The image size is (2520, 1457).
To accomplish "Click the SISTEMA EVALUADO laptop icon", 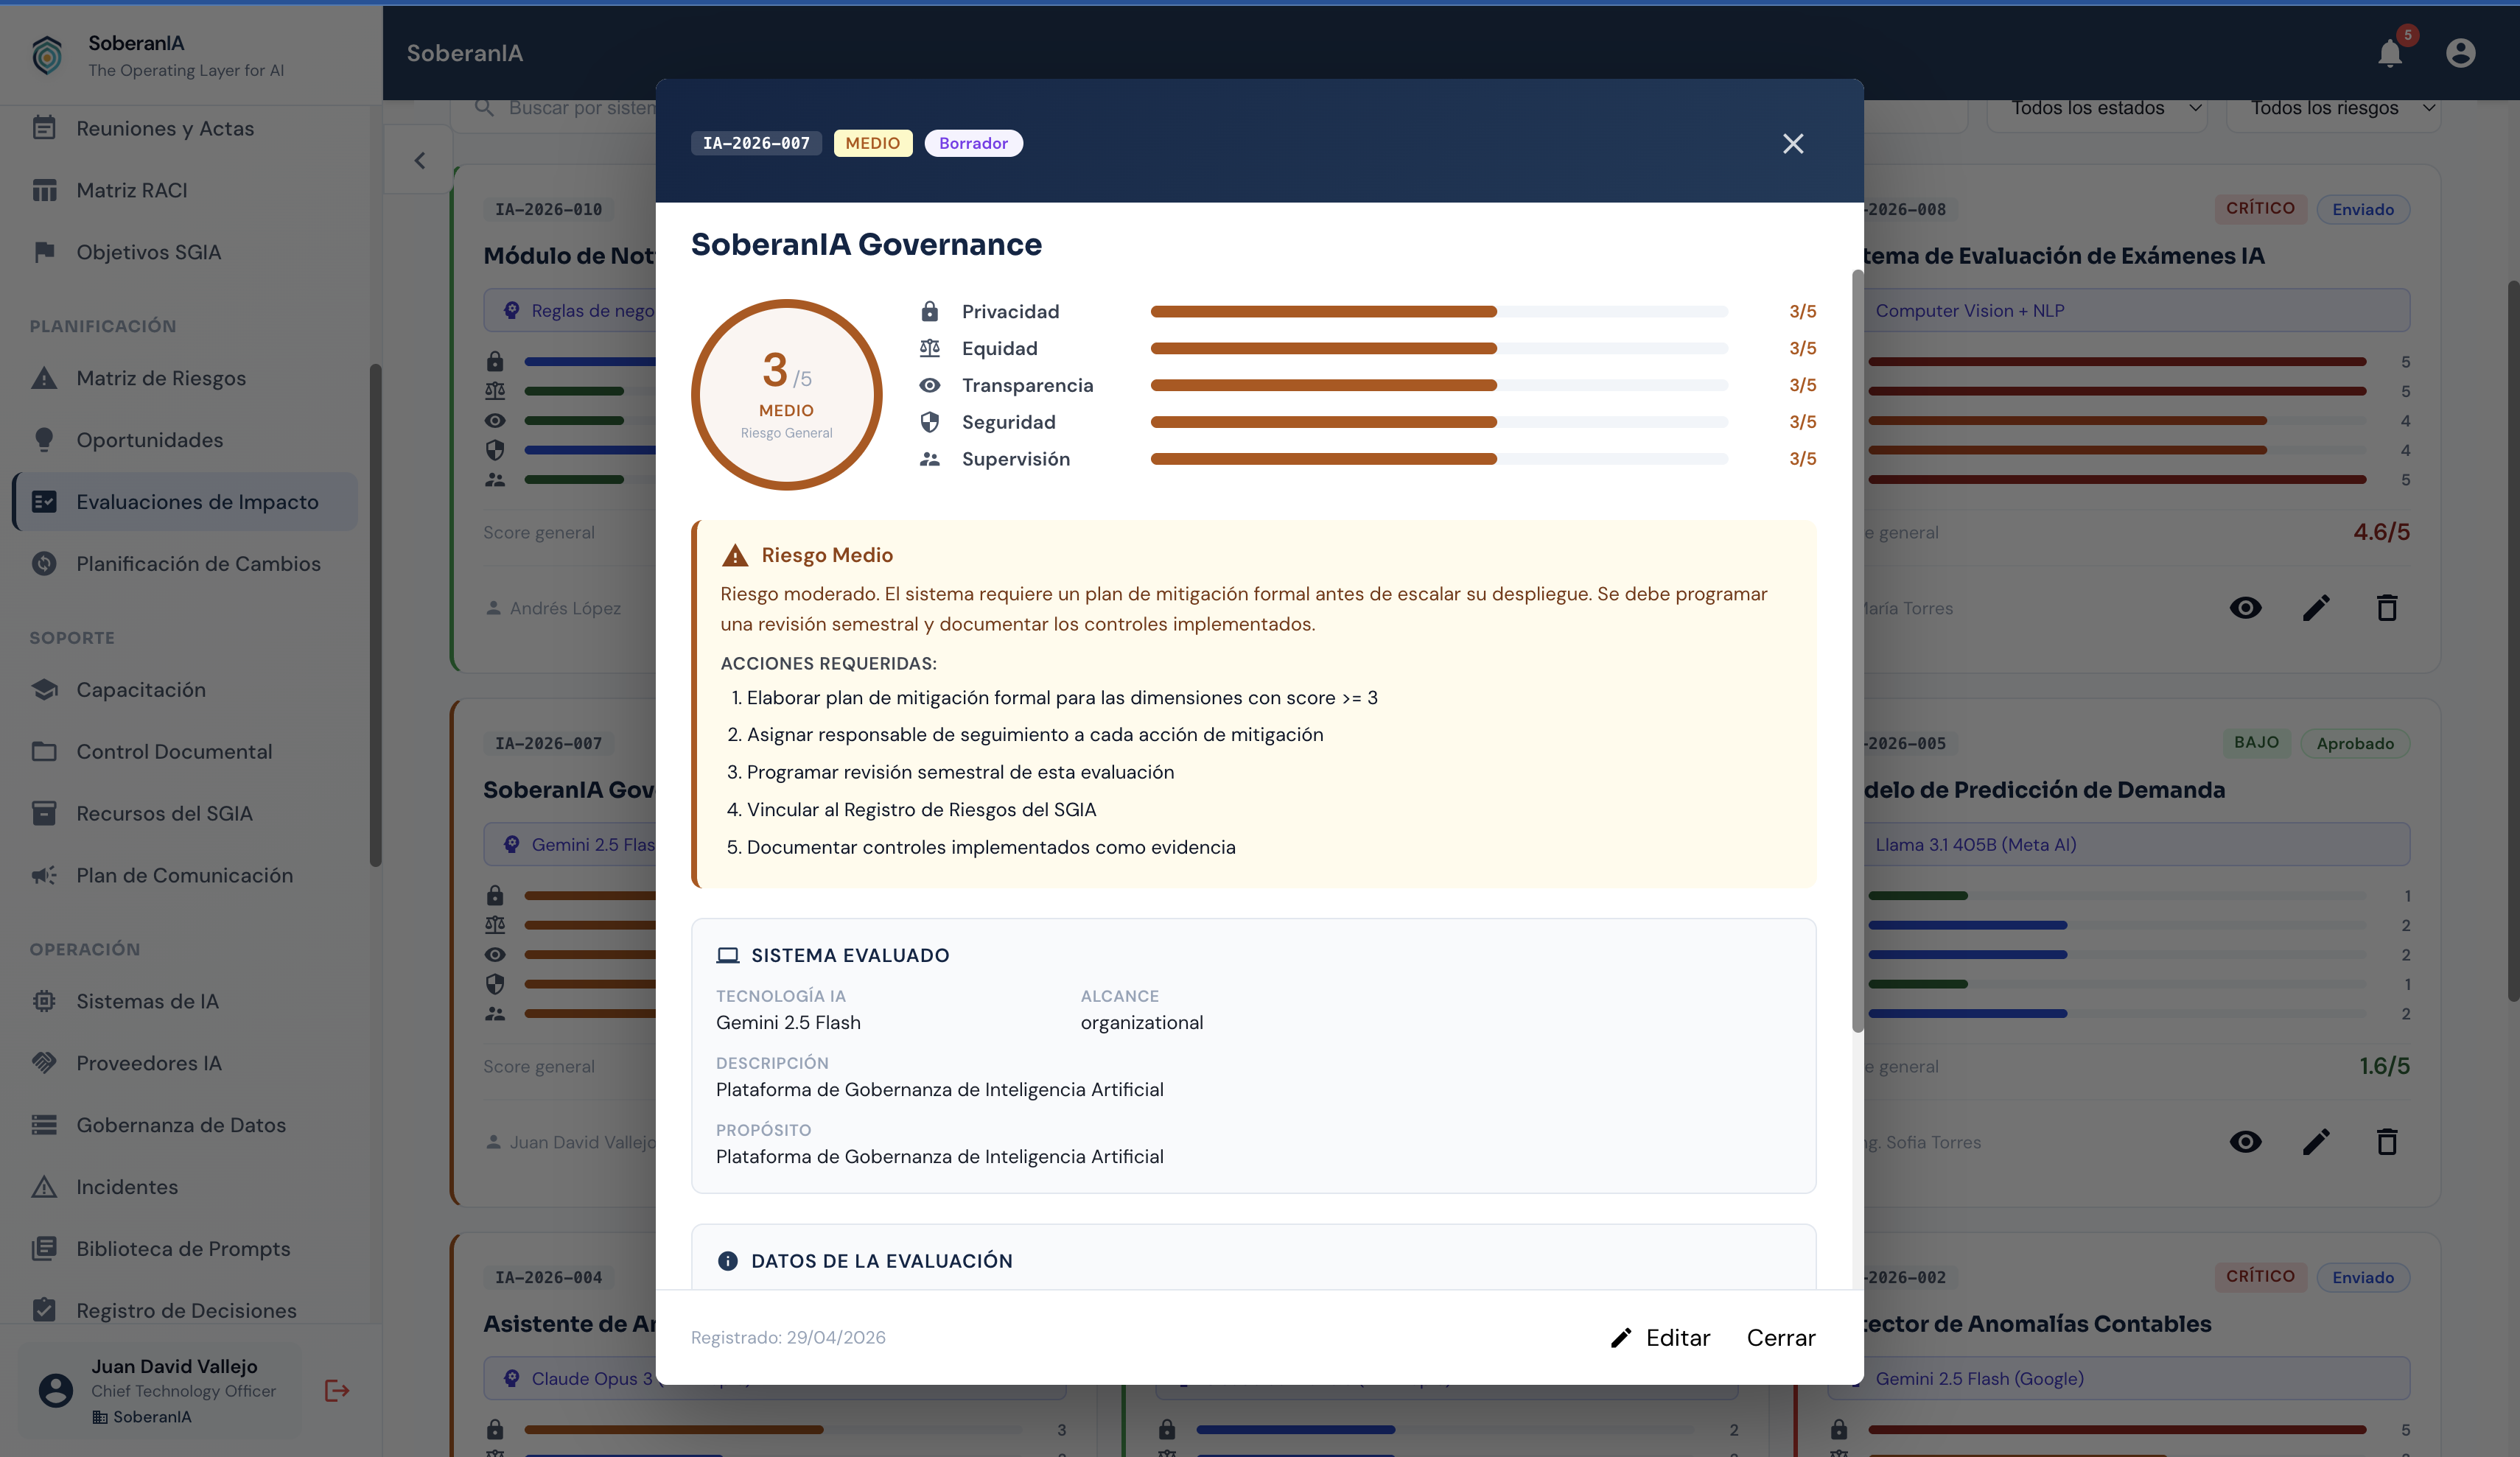I will click(x=728, y=955).
